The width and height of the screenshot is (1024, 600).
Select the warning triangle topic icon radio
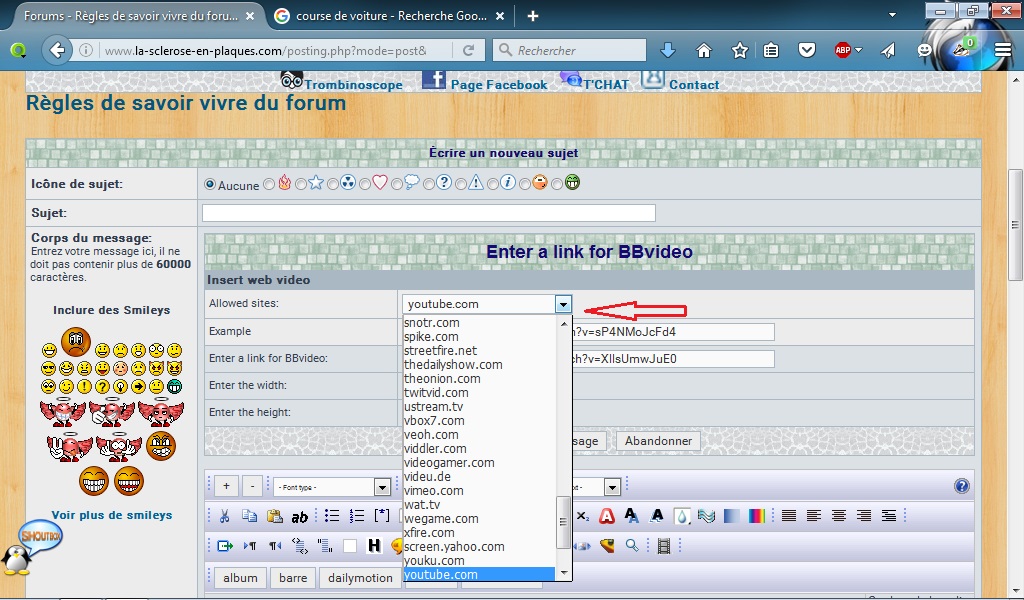(x=461, y=185)
